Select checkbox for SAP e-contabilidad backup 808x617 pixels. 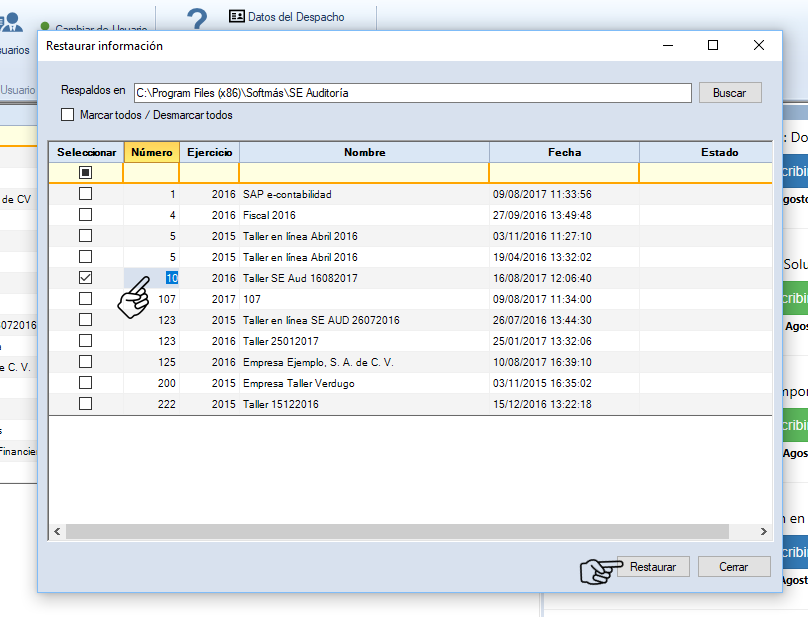(x=86, y=194)
